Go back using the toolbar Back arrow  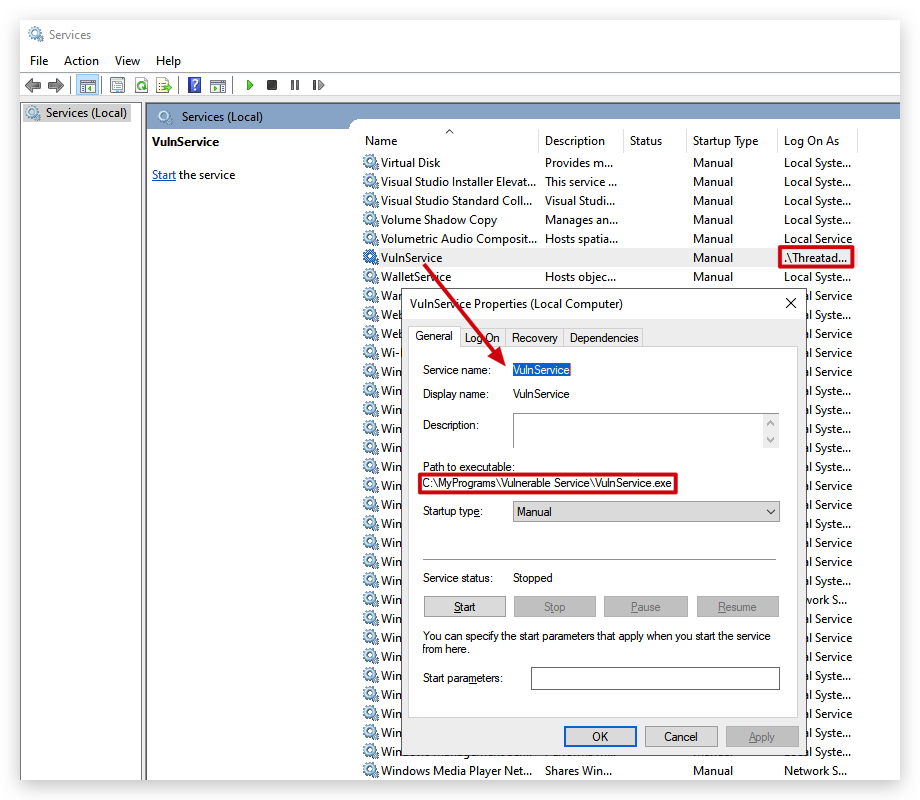point(33,86)
